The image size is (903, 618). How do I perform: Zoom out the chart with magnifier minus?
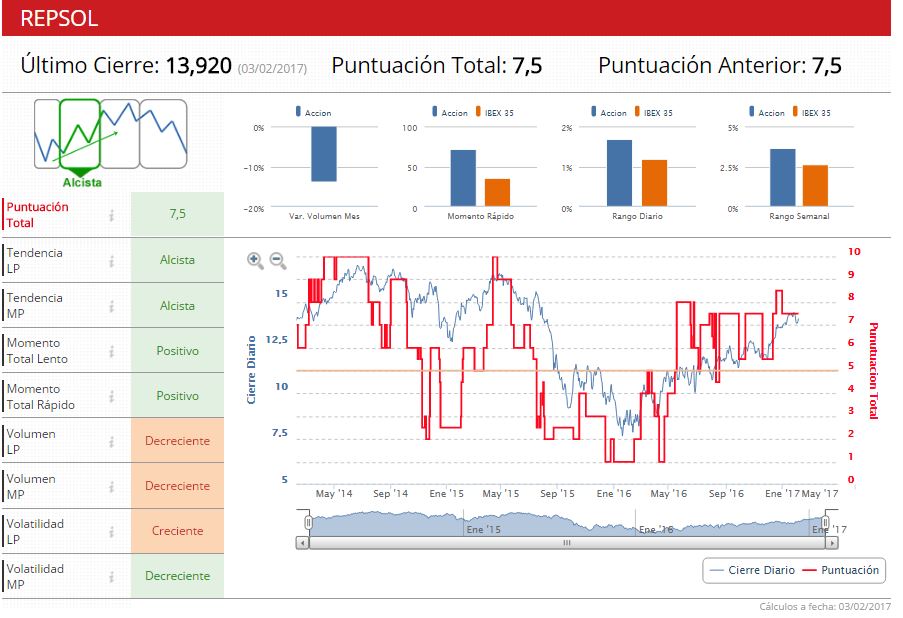(278, 260)
